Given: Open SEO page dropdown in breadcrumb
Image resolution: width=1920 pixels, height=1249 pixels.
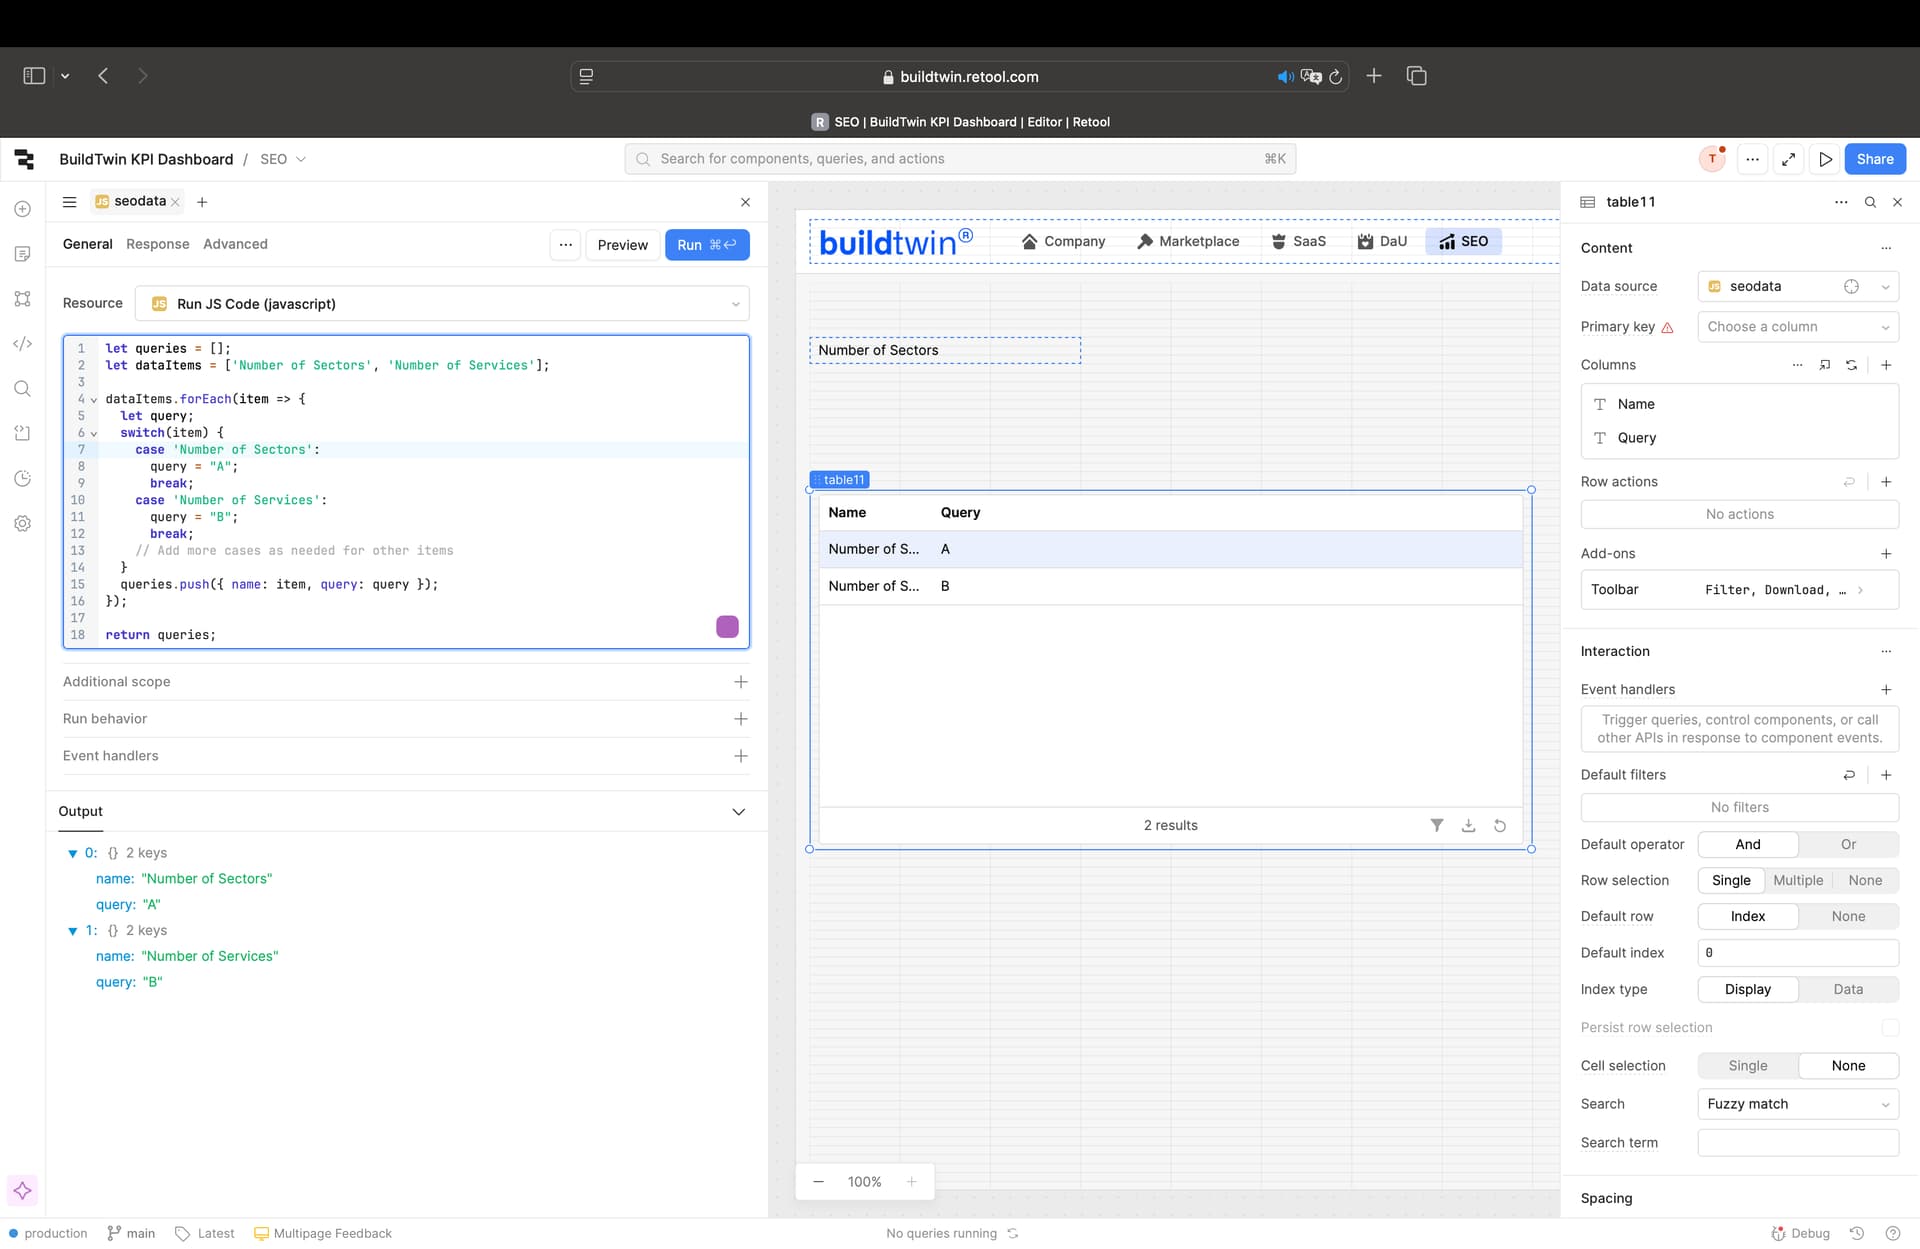Looking at the screenshot, I should point(283,160).
